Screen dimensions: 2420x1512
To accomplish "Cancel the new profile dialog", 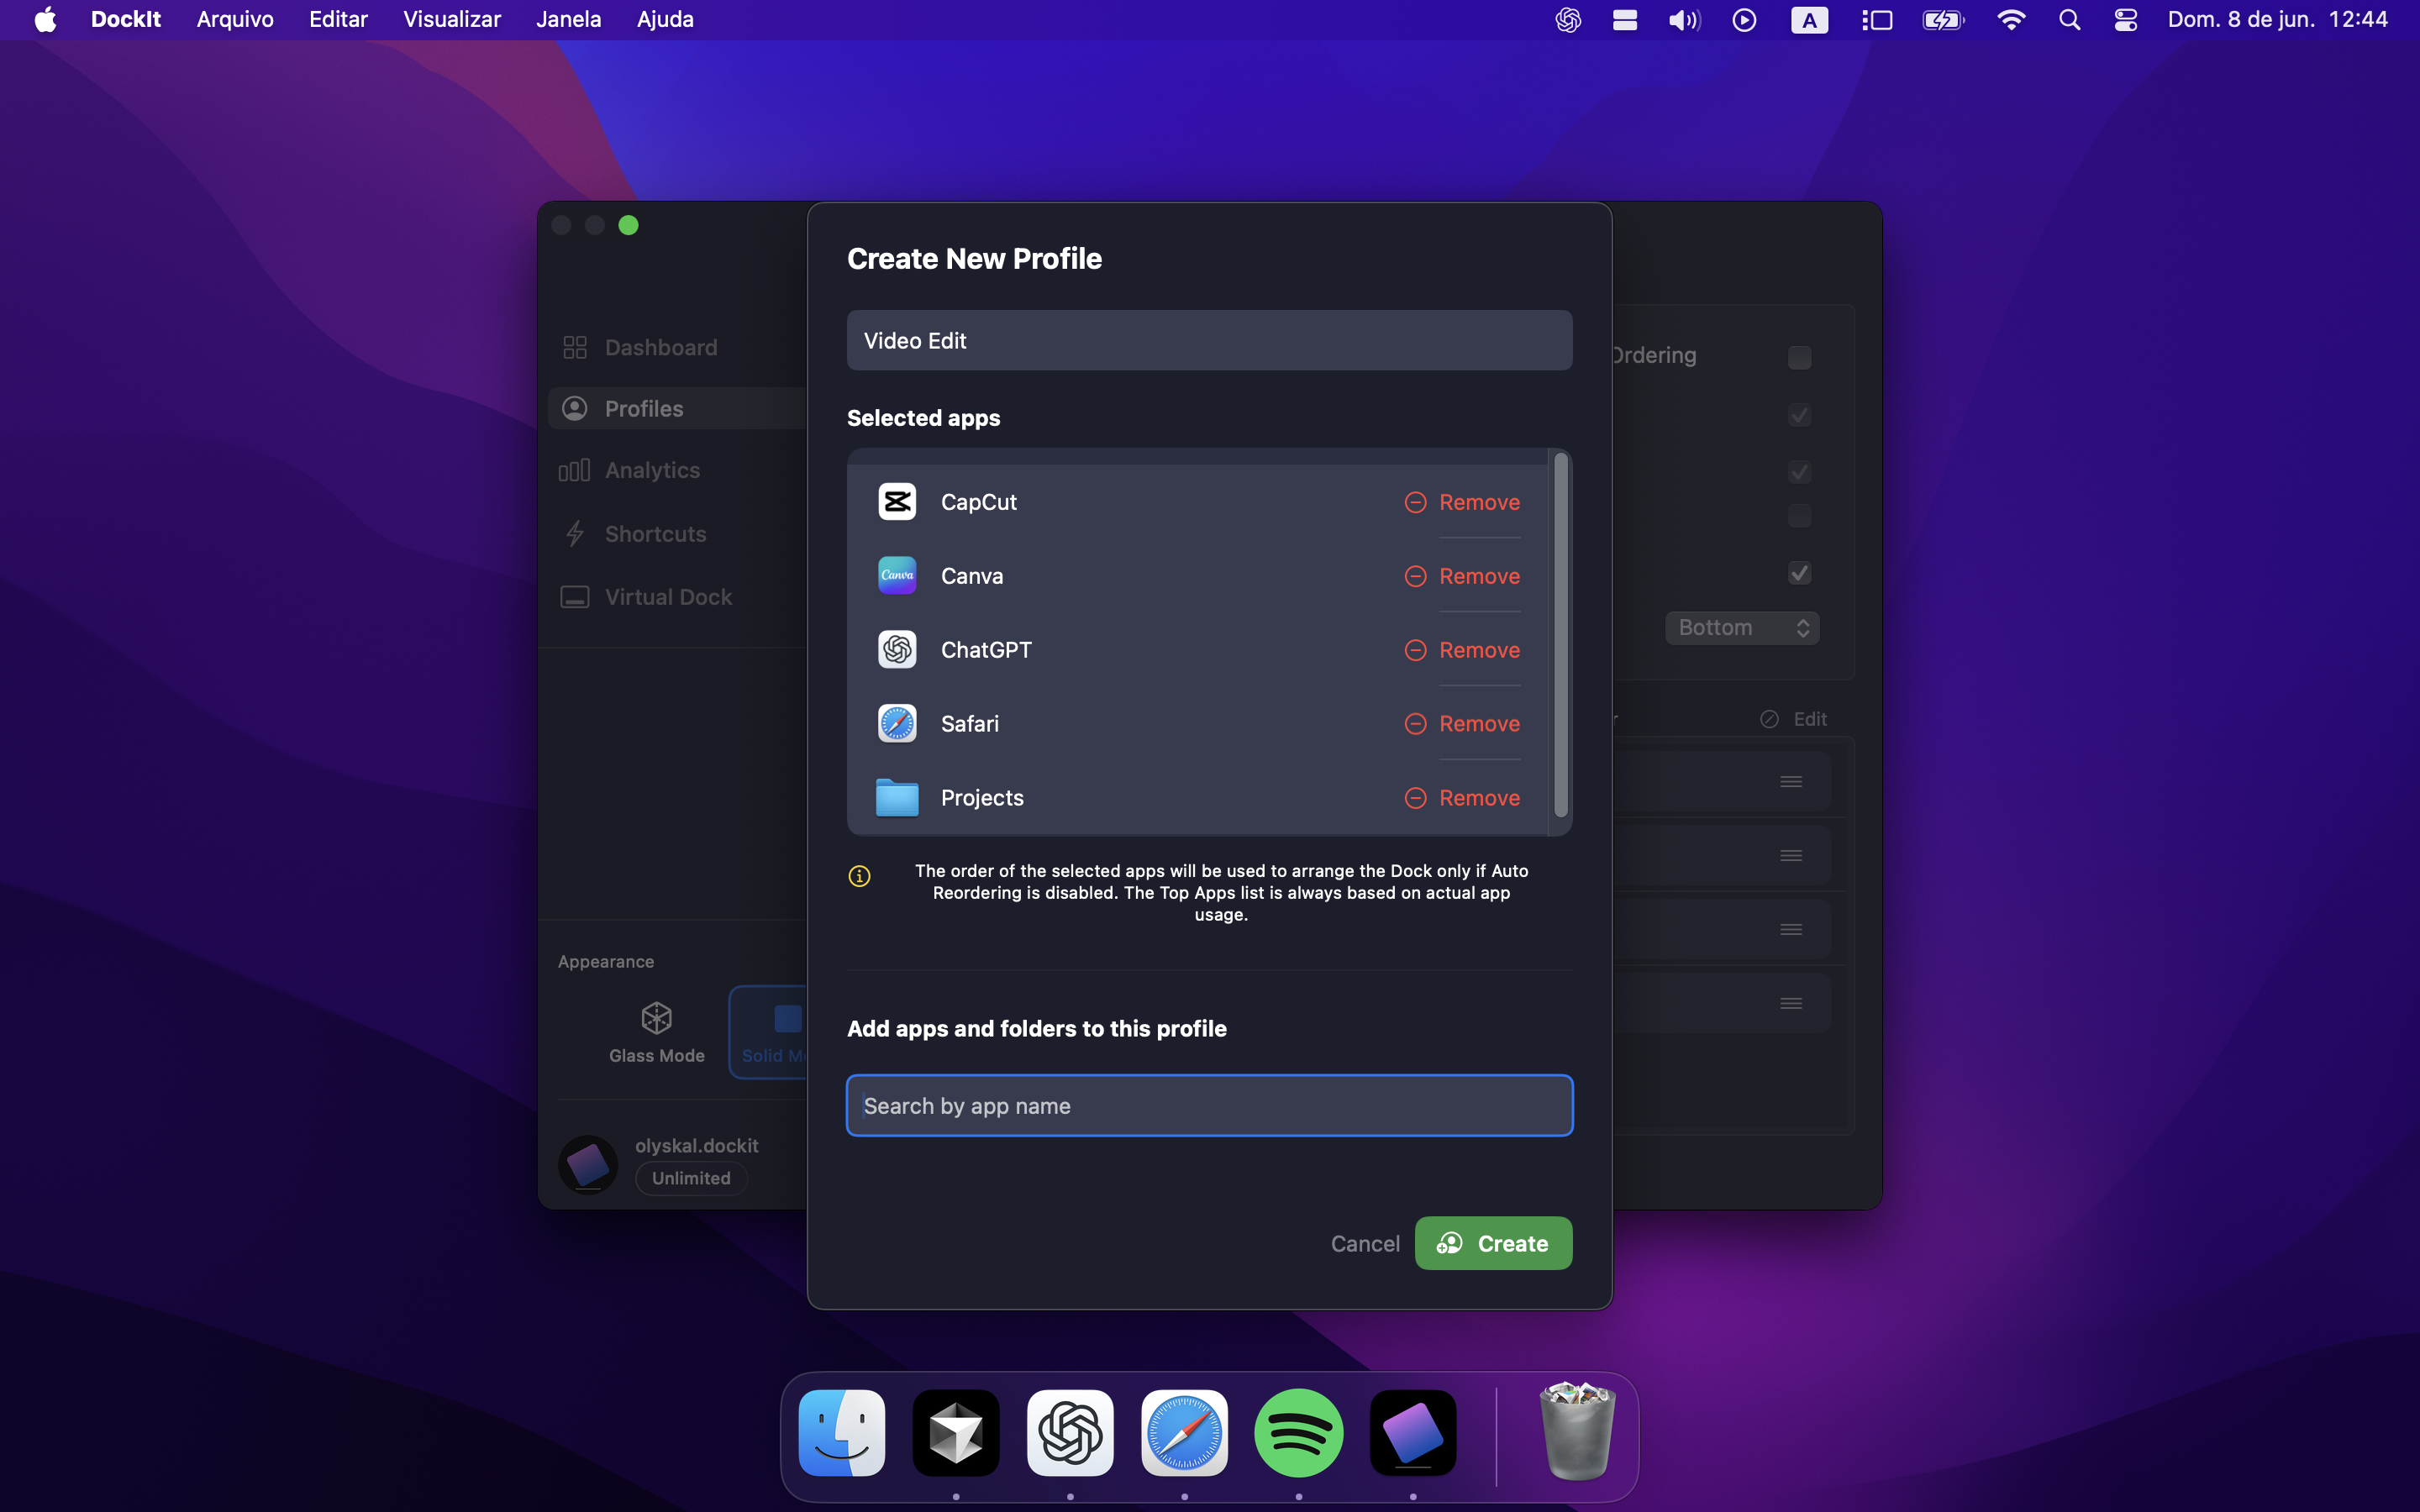I will click(x=1364, y=1243).
